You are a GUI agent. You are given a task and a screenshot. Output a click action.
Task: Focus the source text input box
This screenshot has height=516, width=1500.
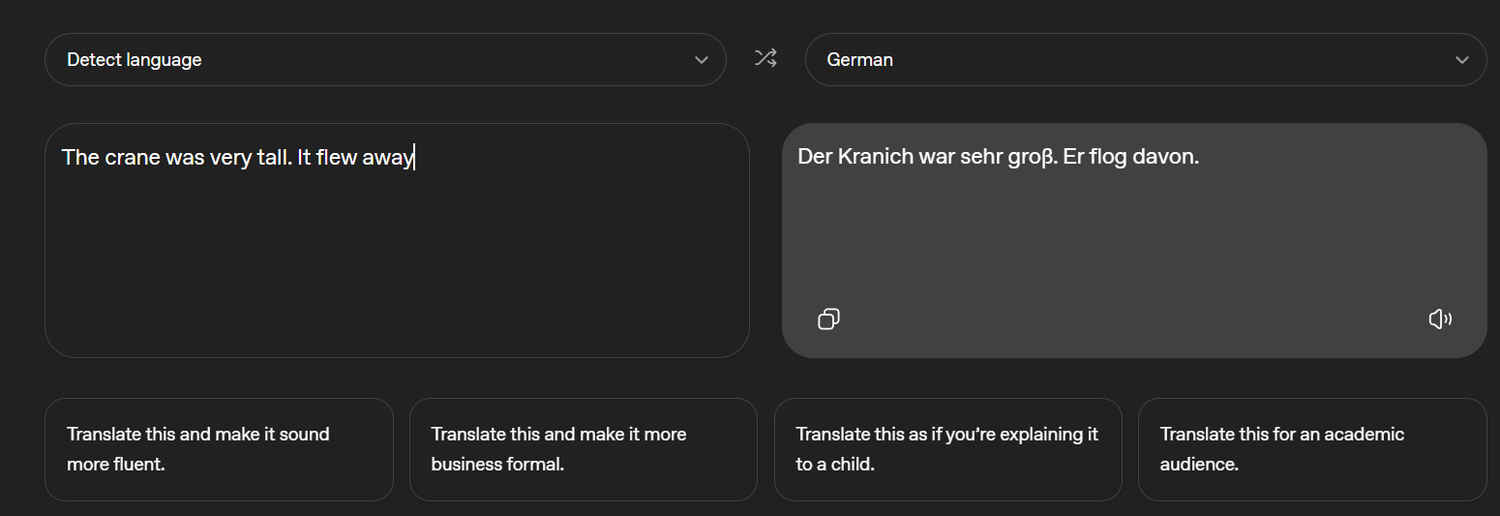[x=396, y=260]
